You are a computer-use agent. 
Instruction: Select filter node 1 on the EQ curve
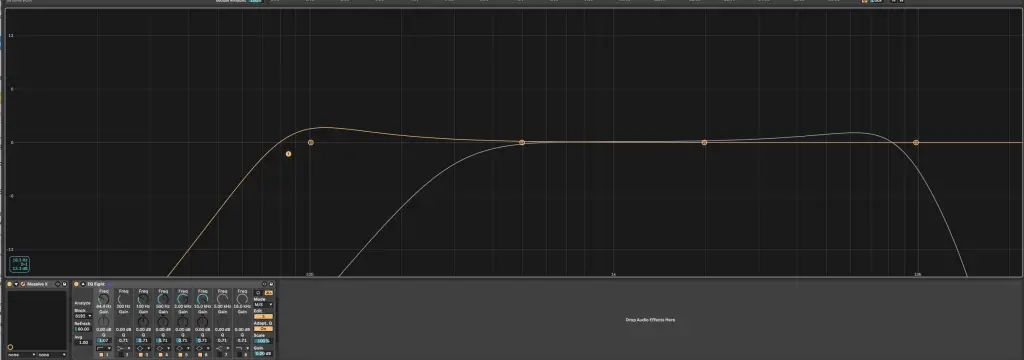[x=289, y=154]
